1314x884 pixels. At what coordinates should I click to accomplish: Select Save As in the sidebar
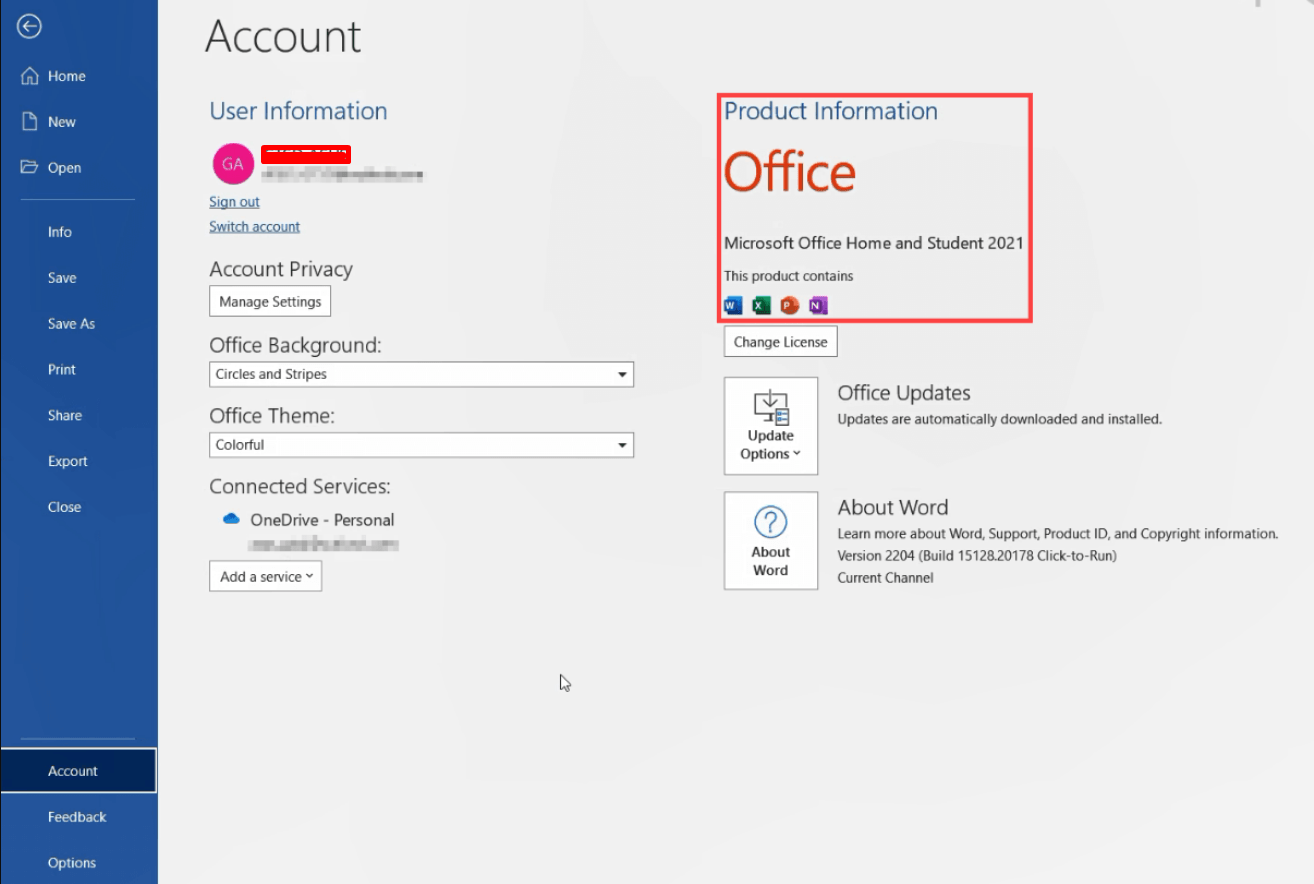coord(71,323)
